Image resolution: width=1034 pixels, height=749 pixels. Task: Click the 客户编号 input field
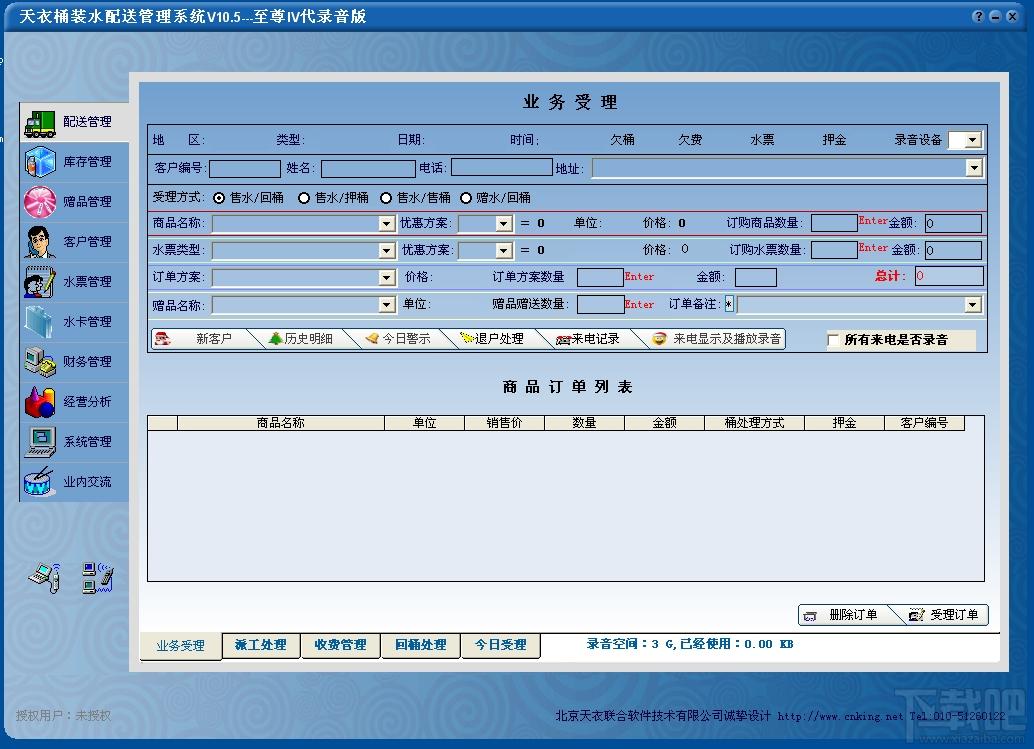coord(245,169)
